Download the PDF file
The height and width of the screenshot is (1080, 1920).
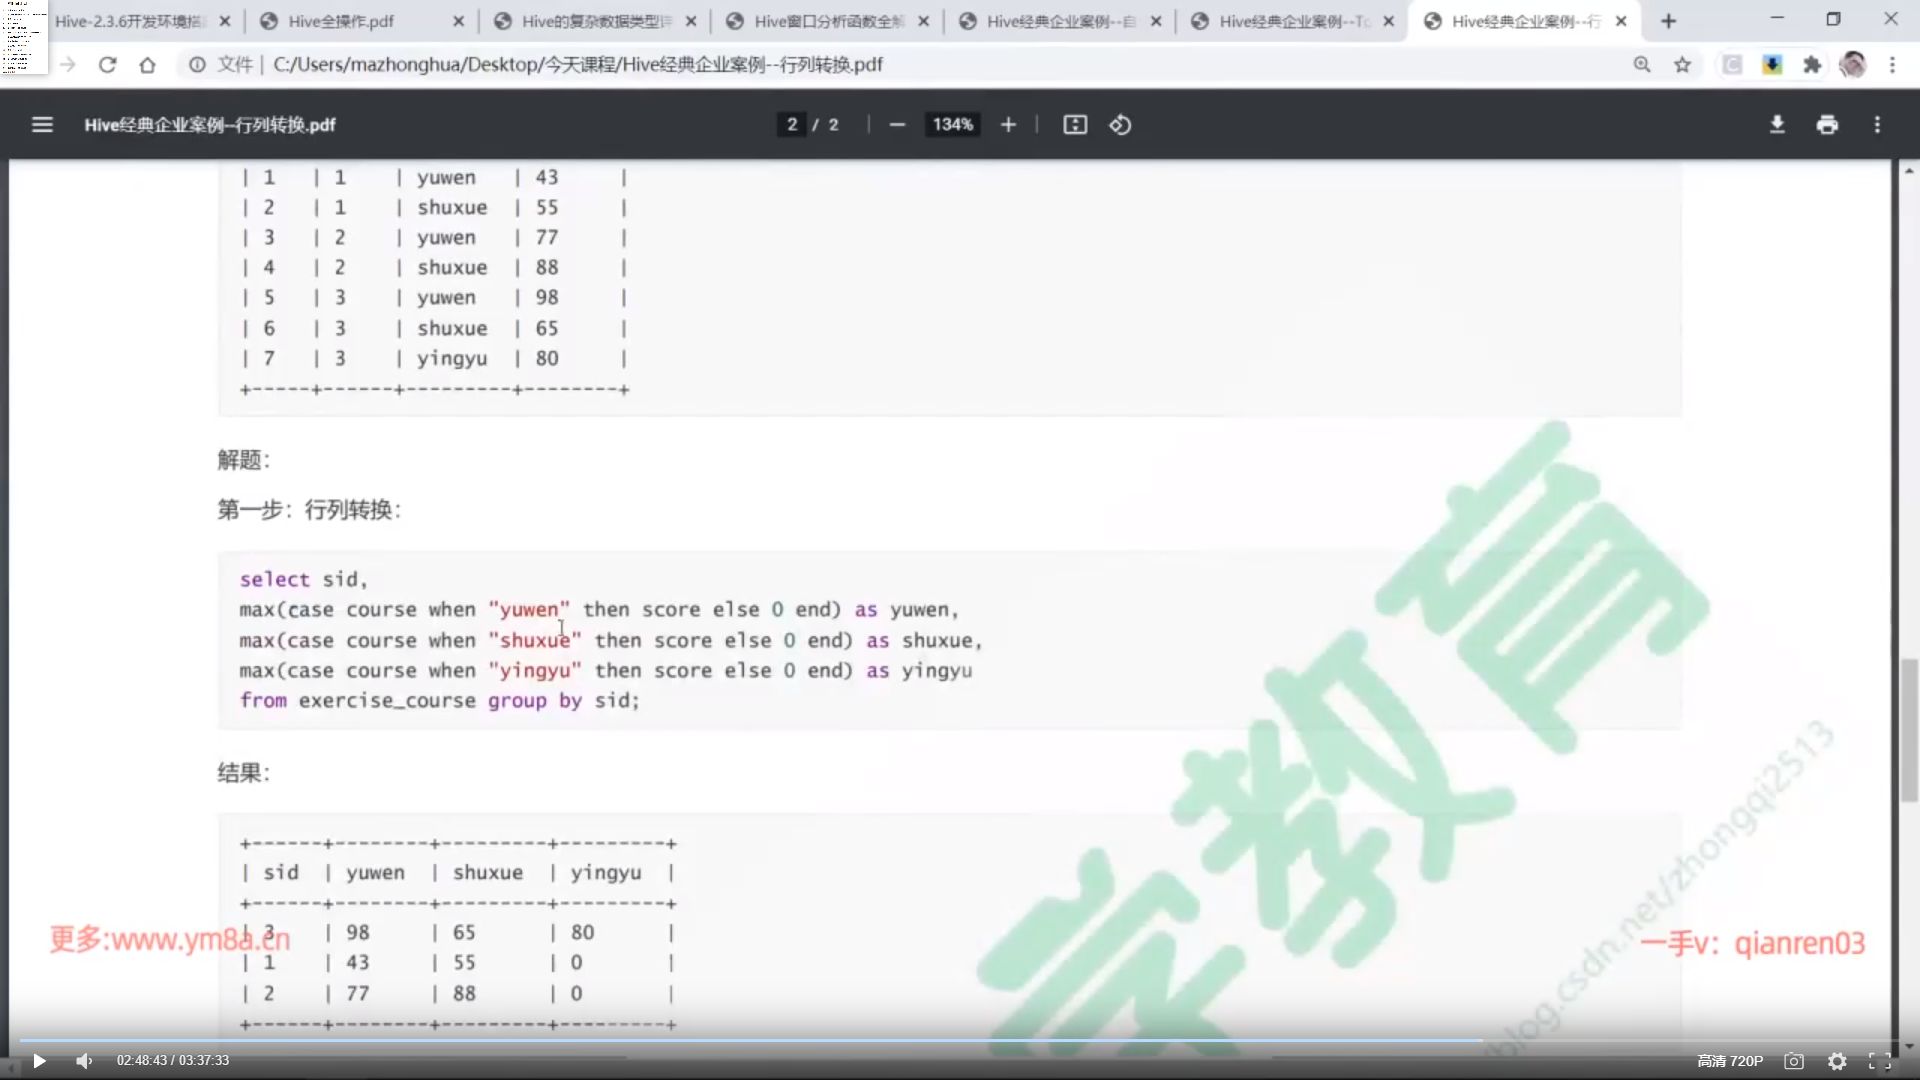[x=1777, y=125]
